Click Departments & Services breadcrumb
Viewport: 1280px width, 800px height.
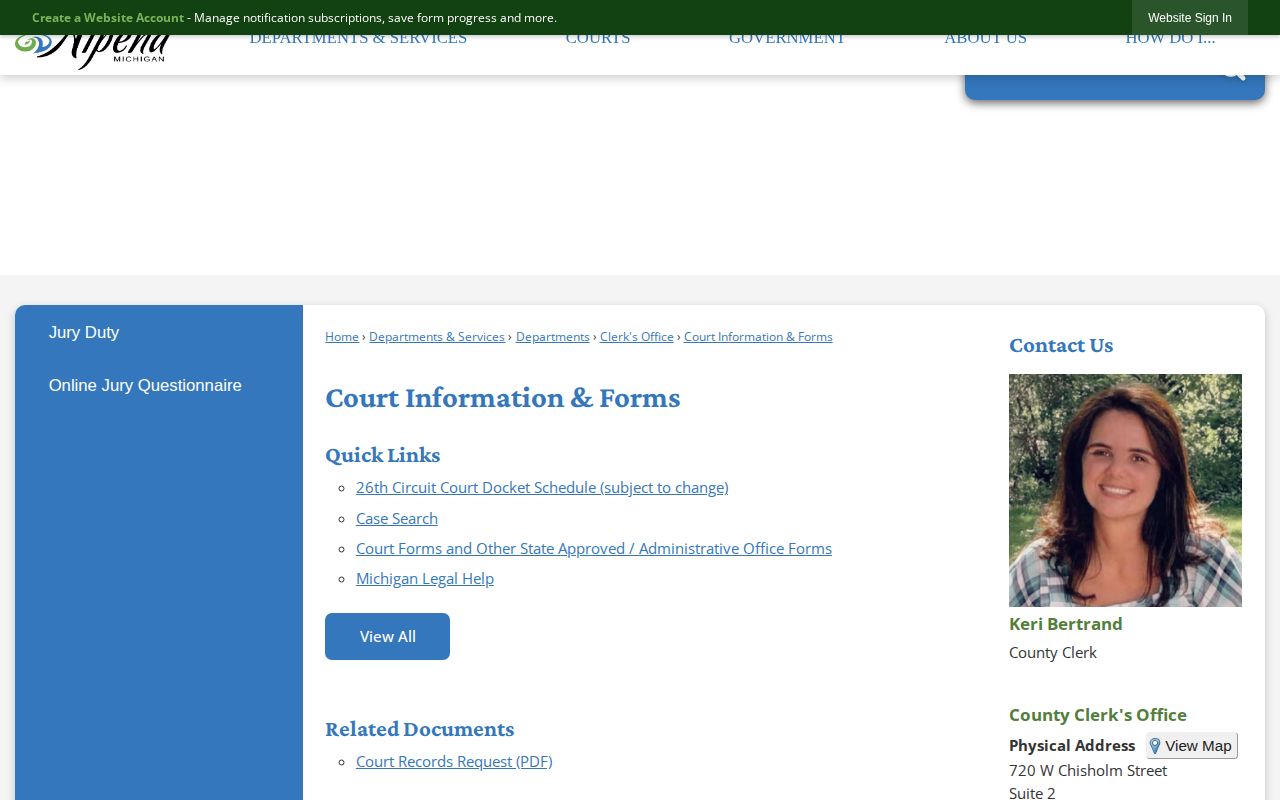(437, 337)
